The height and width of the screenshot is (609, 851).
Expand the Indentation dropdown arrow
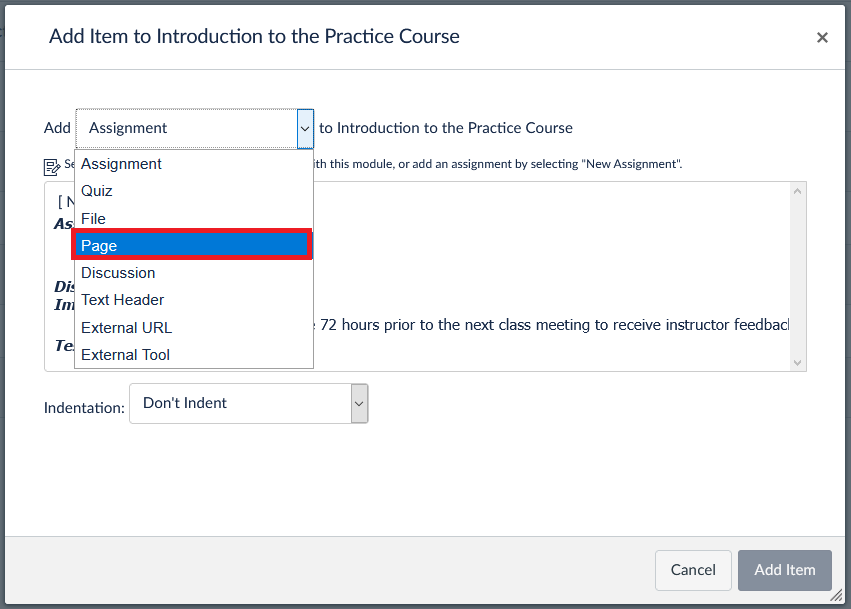(359, 403)
